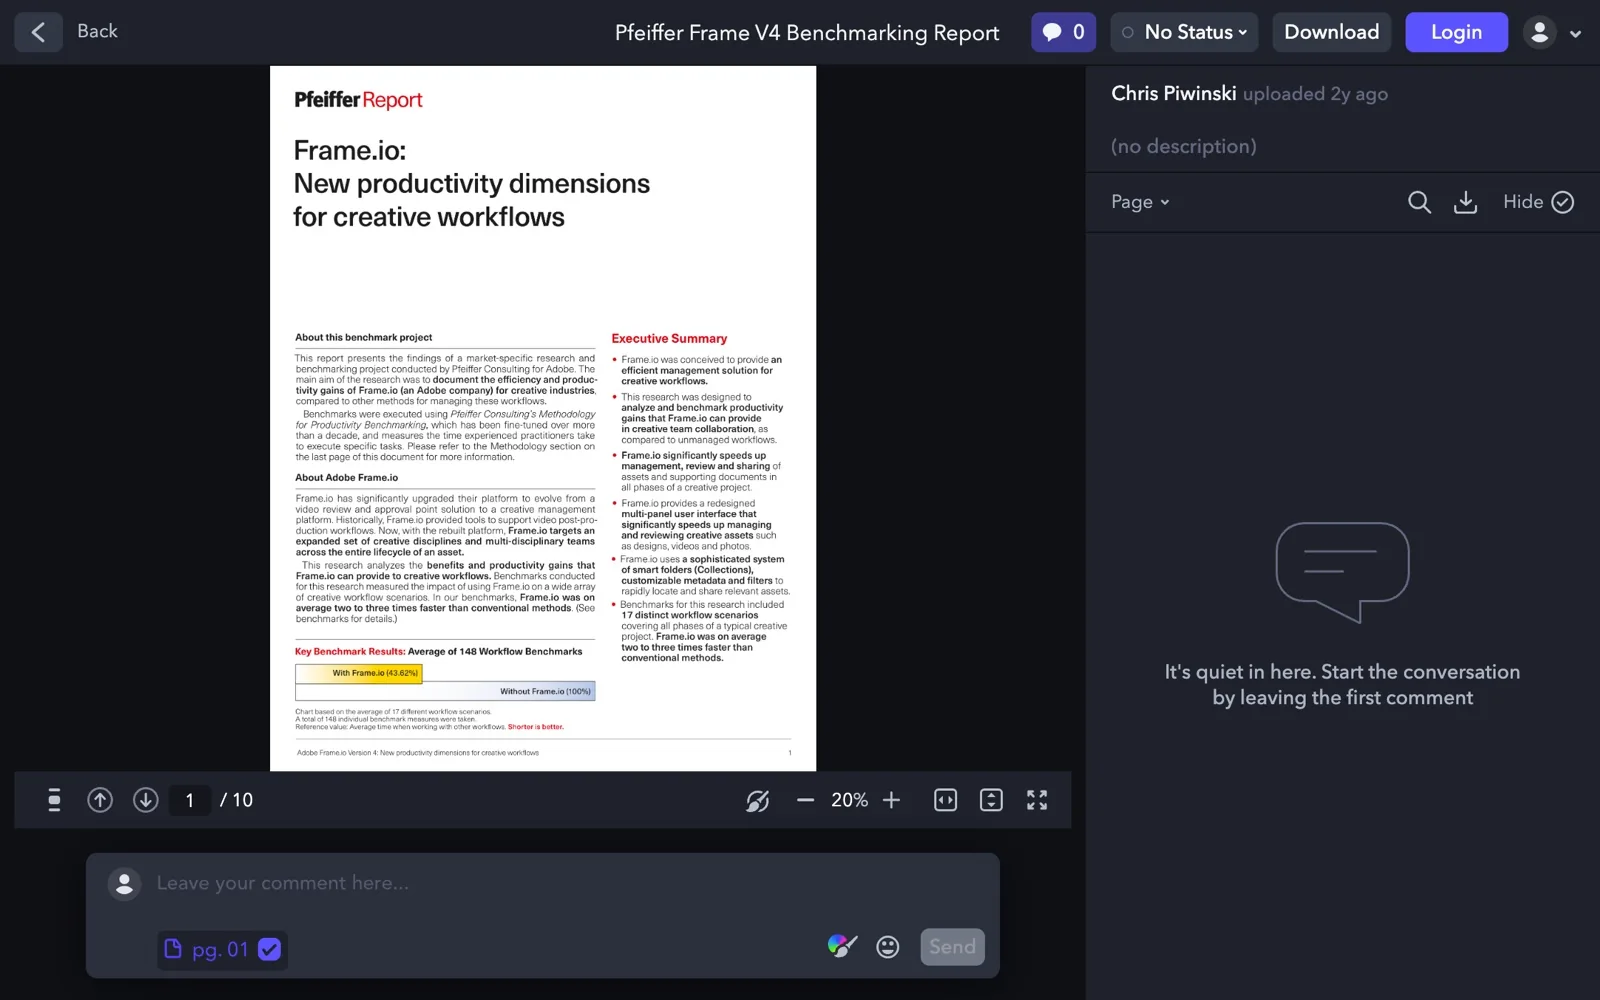The height and width of the screenshot is (1000, 1600).
Task: Zoom out with the minus button
Action: (x=805, y=800)
